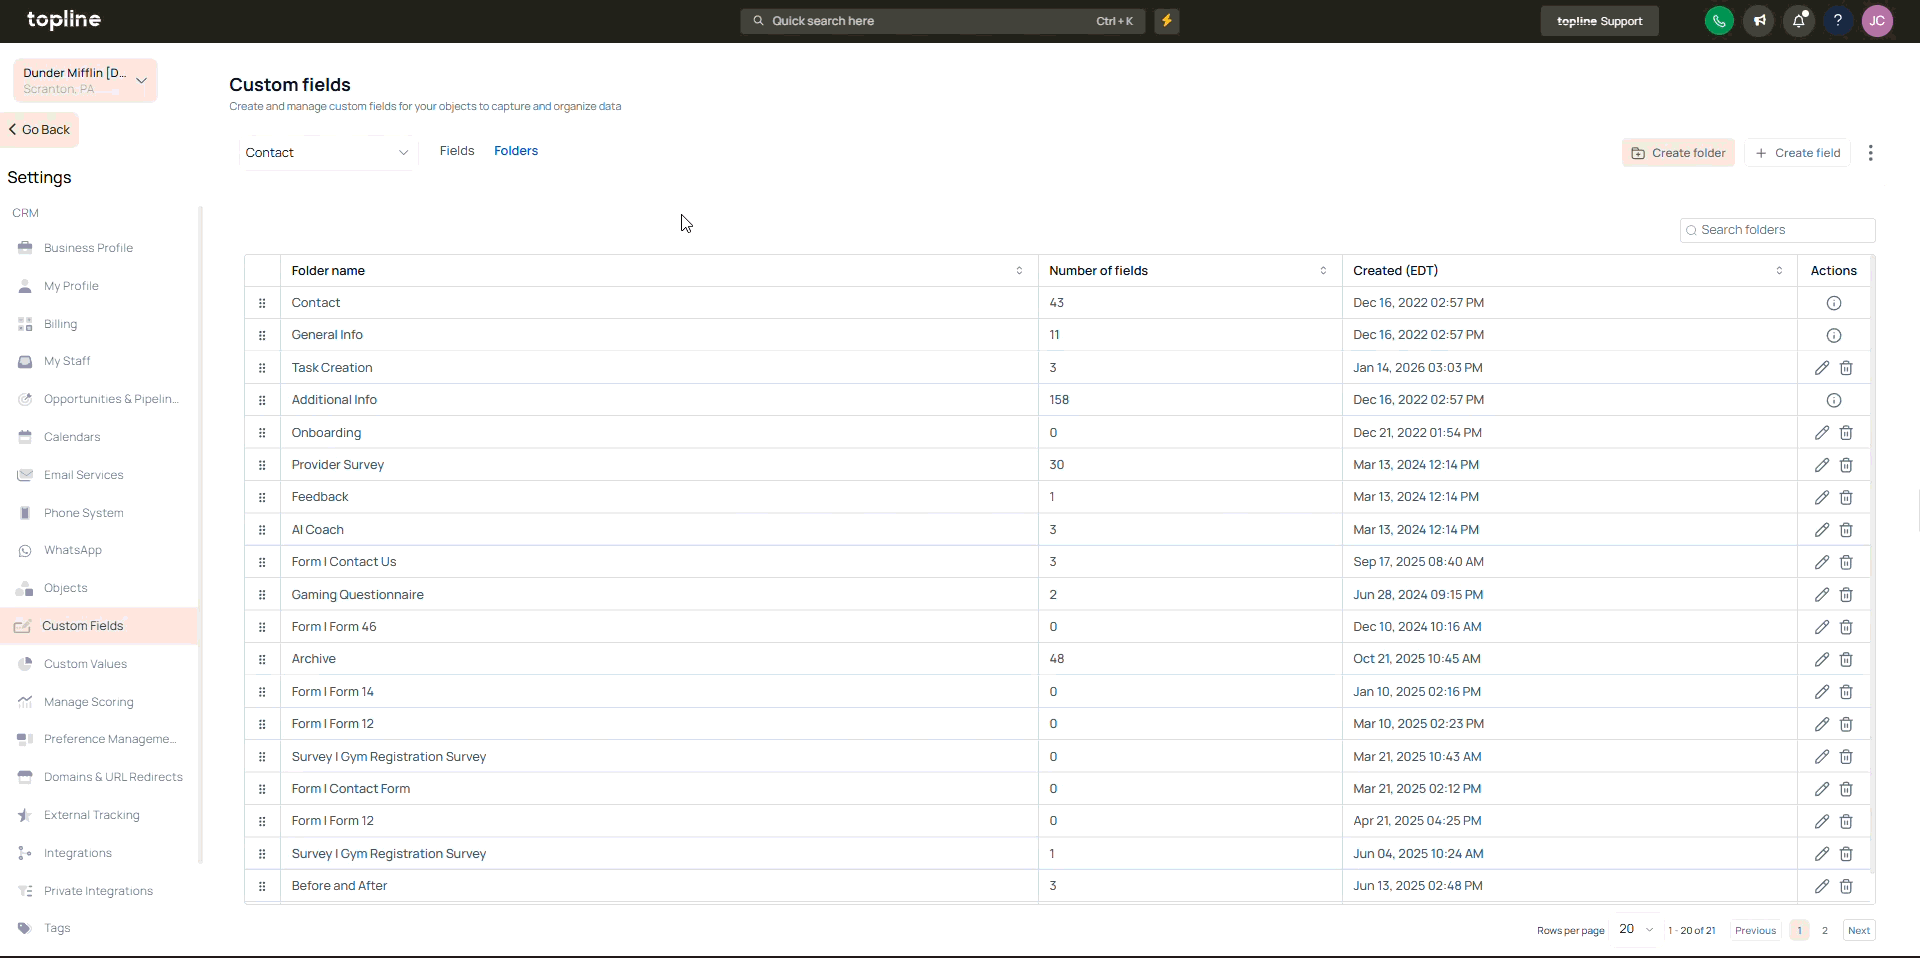Open Custom Values in settings sidebar
1920x958 pixels.
tap(85, 664)
